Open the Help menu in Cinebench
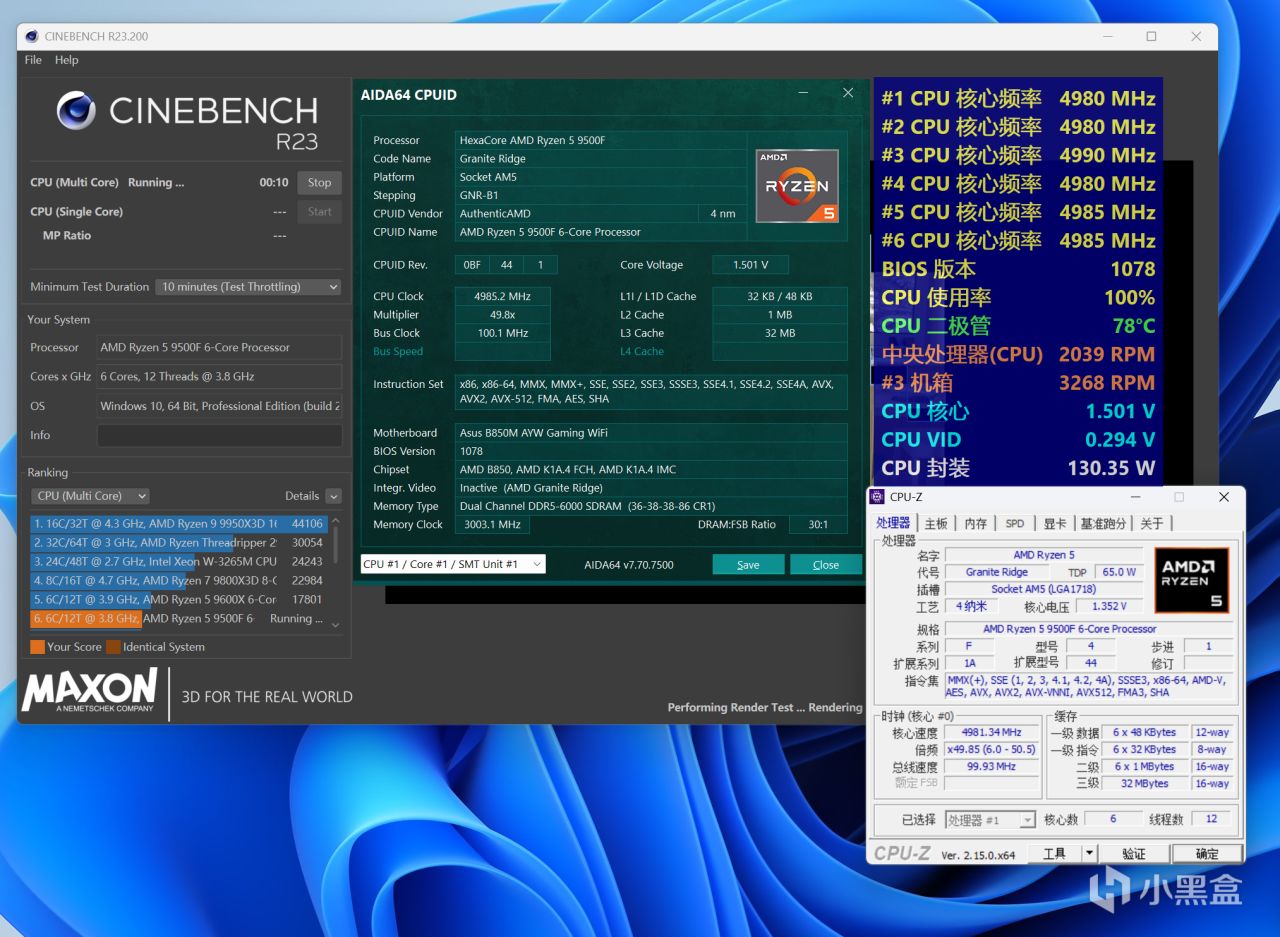 click(x=67, y=60)
